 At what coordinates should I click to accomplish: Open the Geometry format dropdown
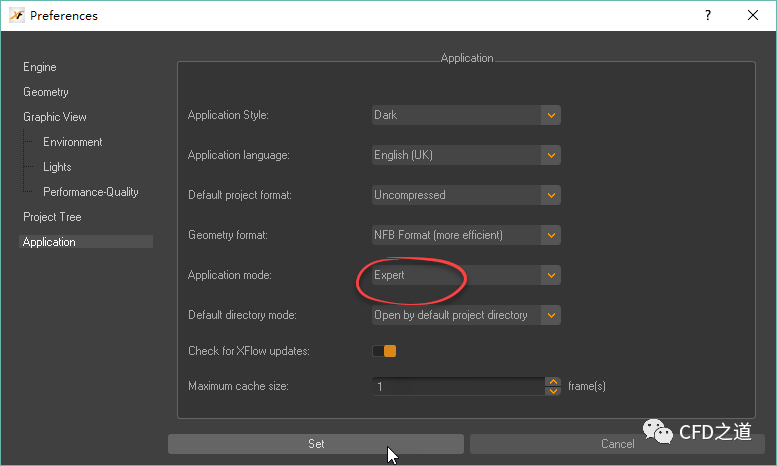(x=465, y=235)
